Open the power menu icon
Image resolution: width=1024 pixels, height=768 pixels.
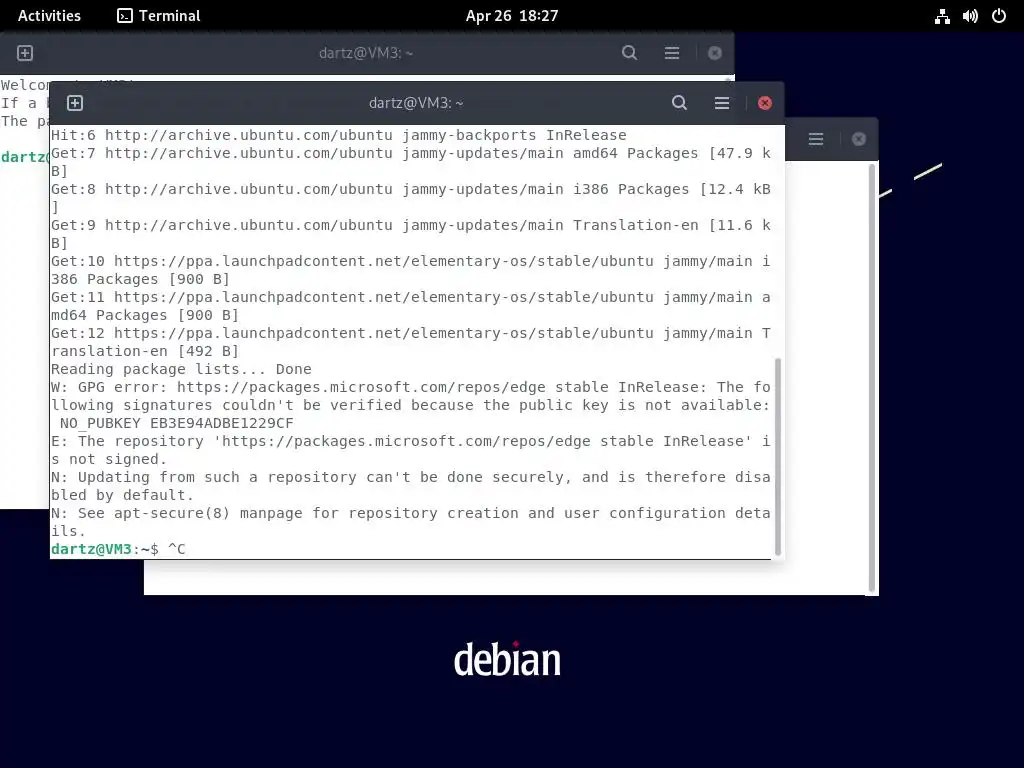point(999,16)
